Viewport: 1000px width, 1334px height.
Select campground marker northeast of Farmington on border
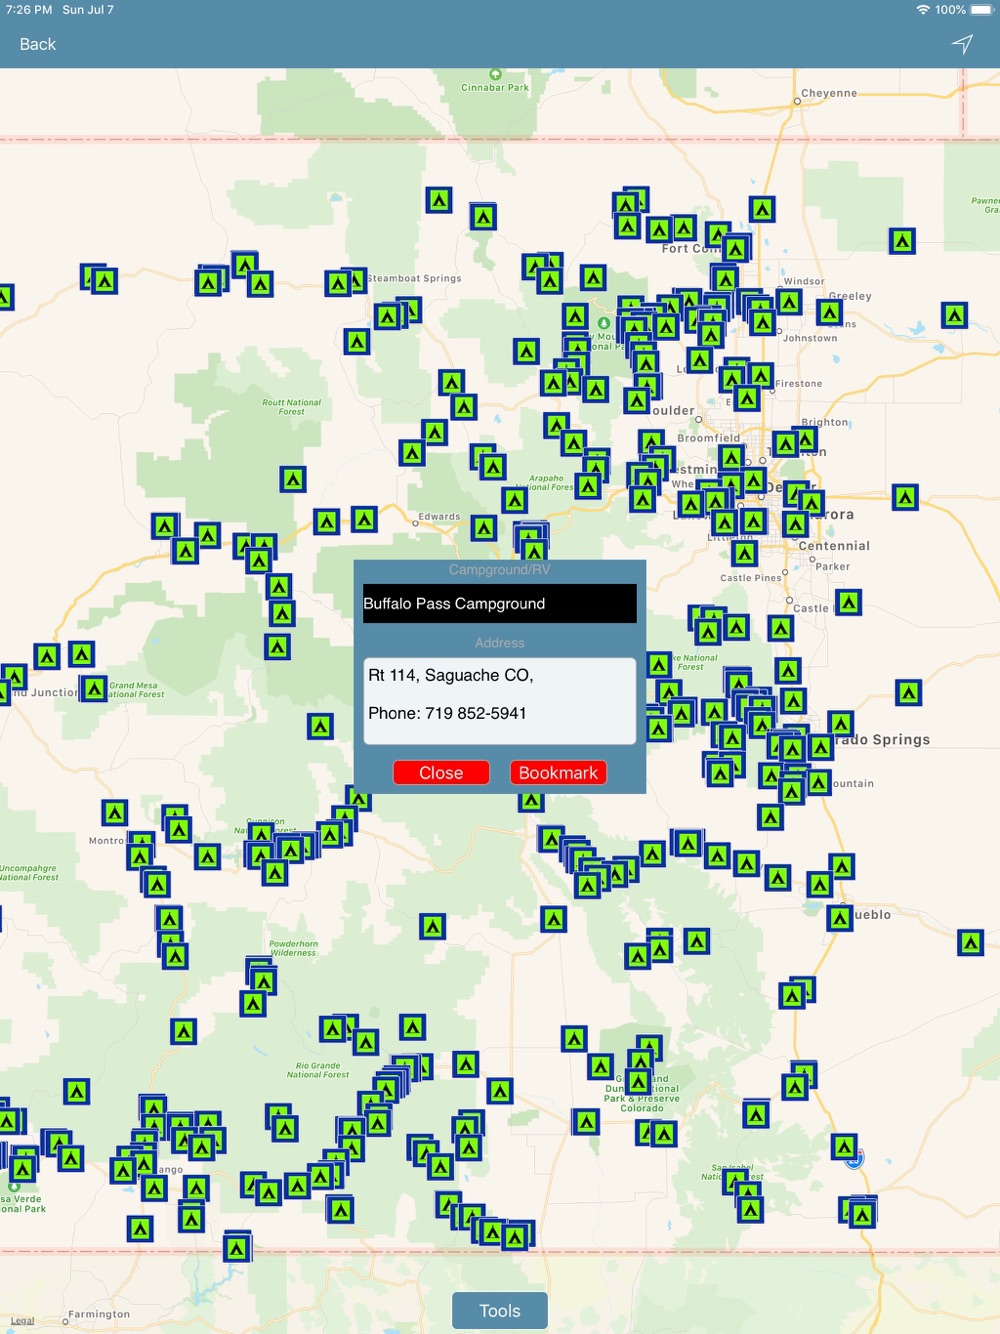click(237, 1248)
